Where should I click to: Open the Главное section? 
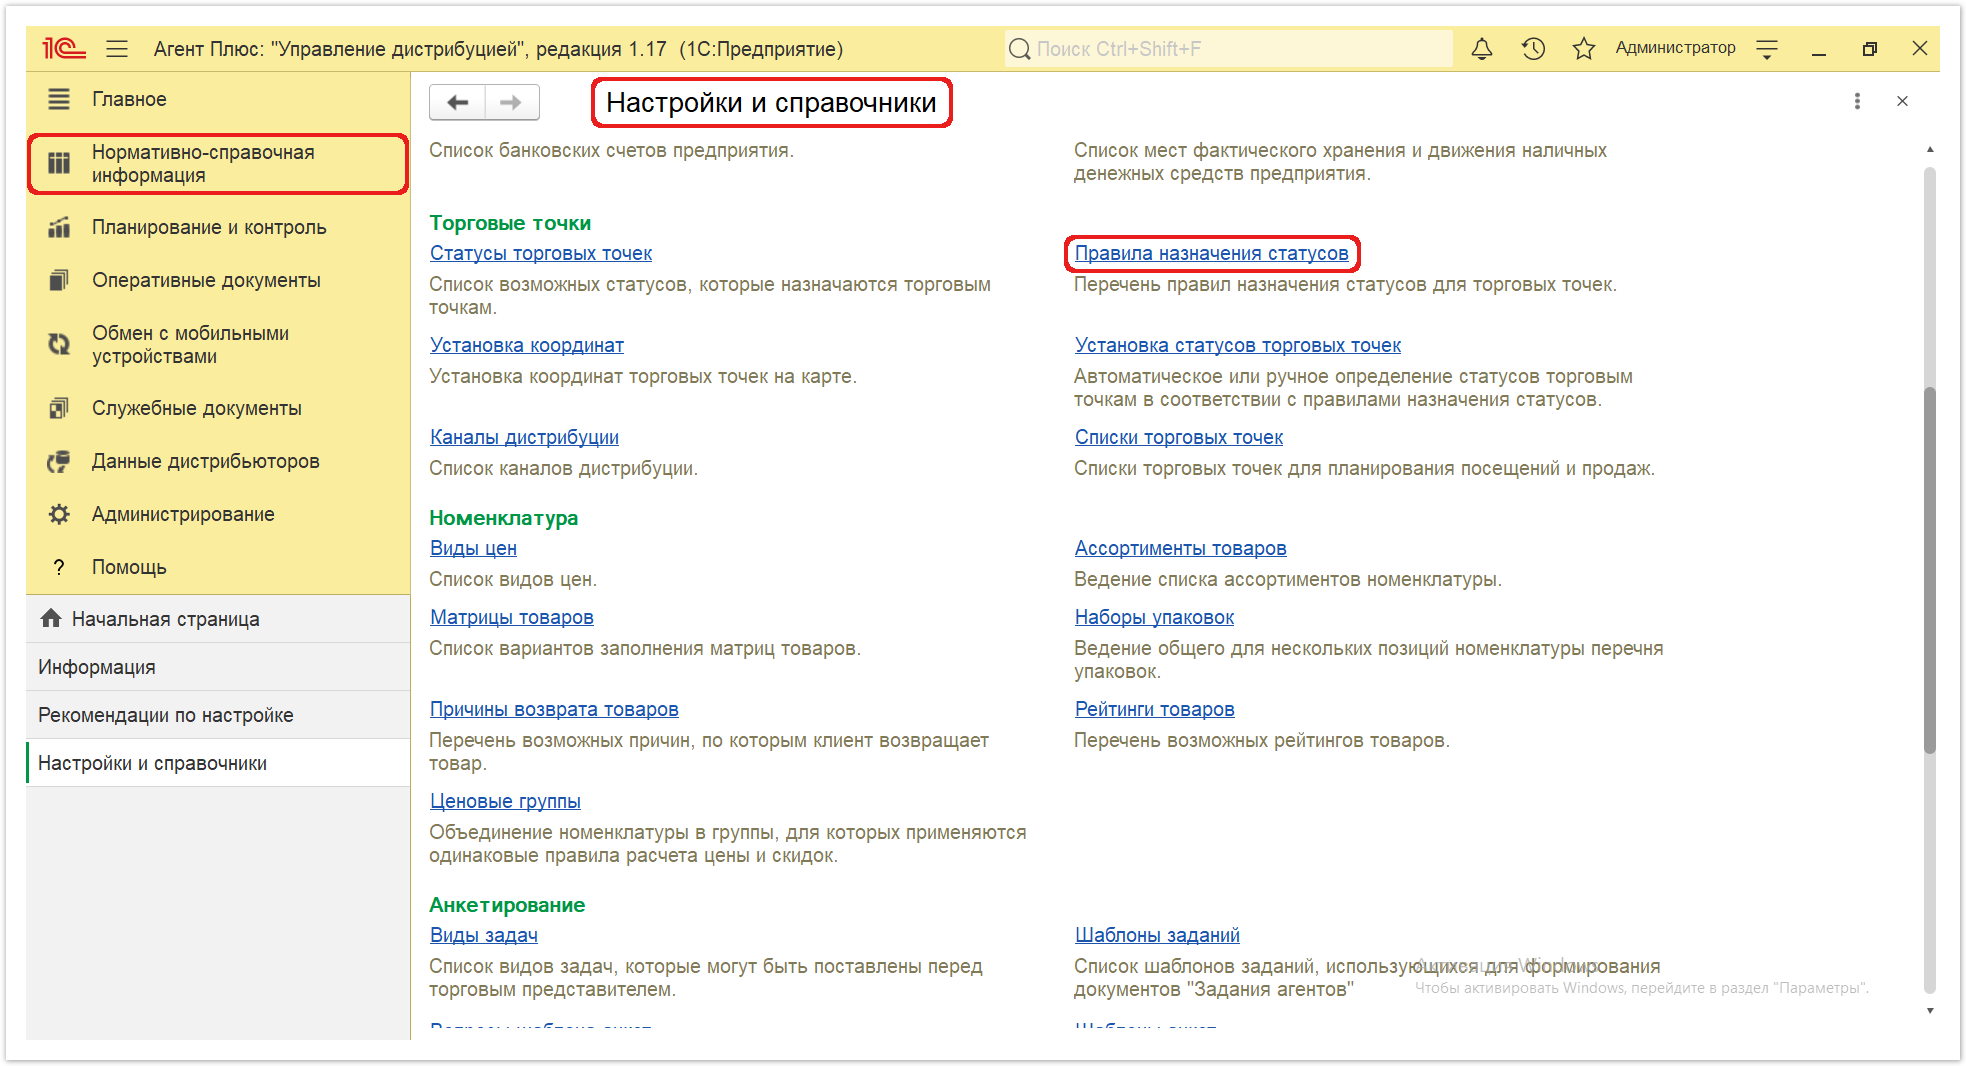[x=218, y=99]
